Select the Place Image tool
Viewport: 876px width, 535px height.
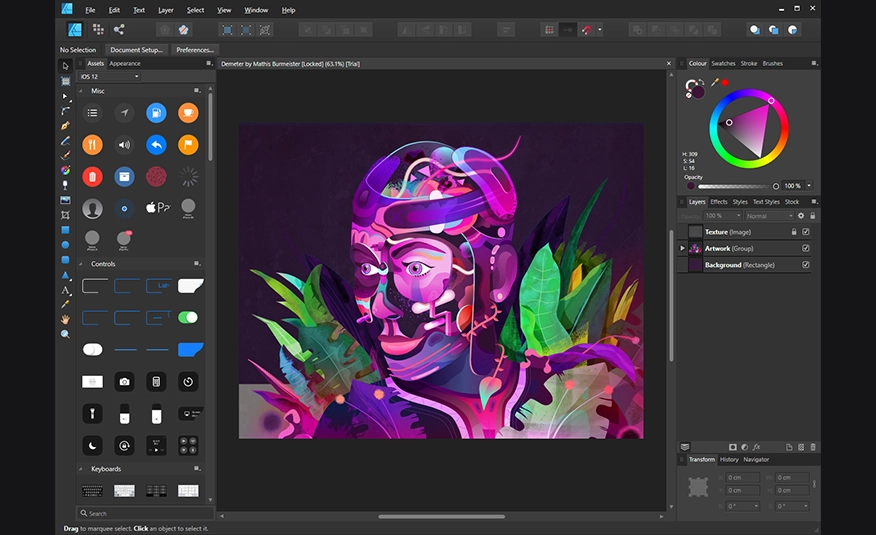(65, 200)
